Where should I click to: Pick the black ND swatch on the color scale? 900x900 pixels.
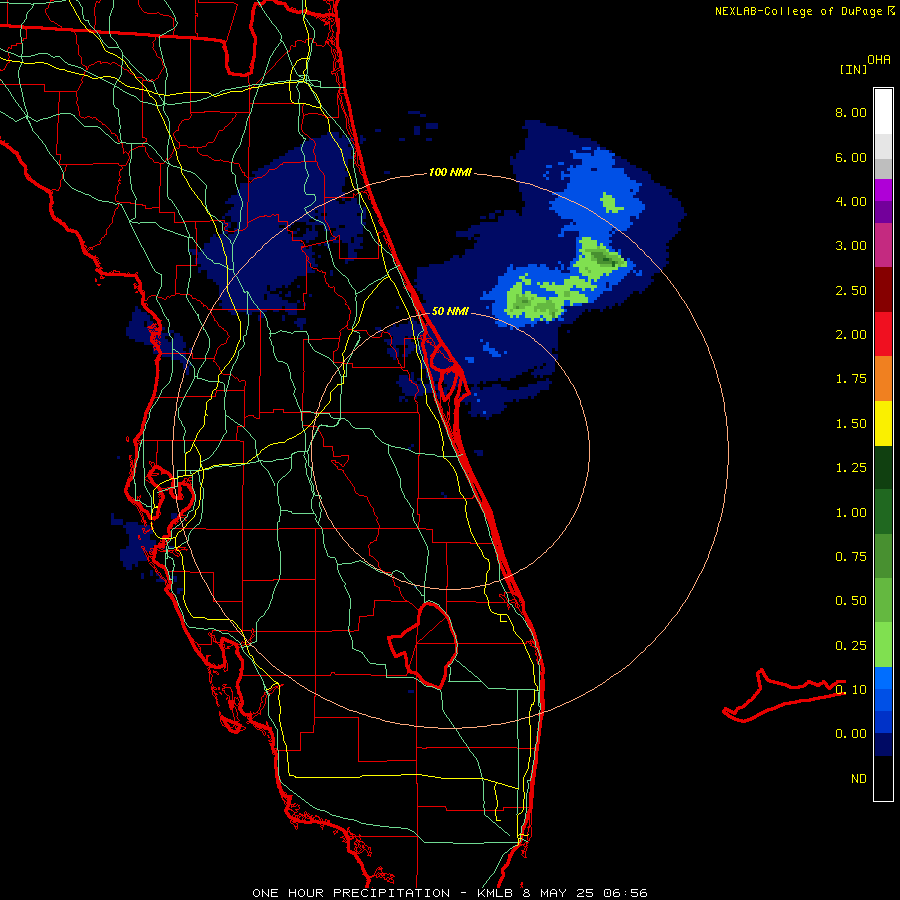point(883,778)
